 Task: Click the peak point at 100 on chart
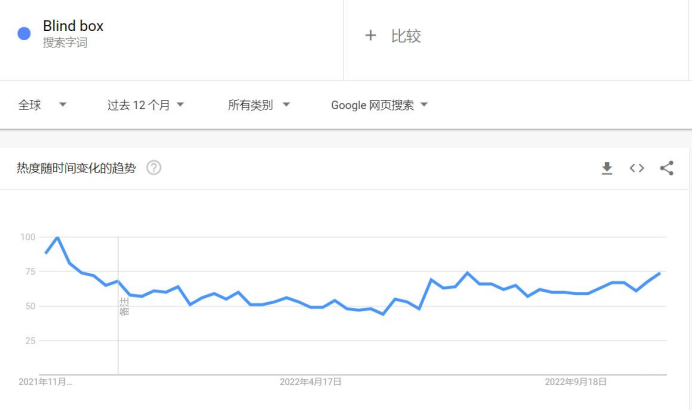pyautogui.click(x=58, y=238)
